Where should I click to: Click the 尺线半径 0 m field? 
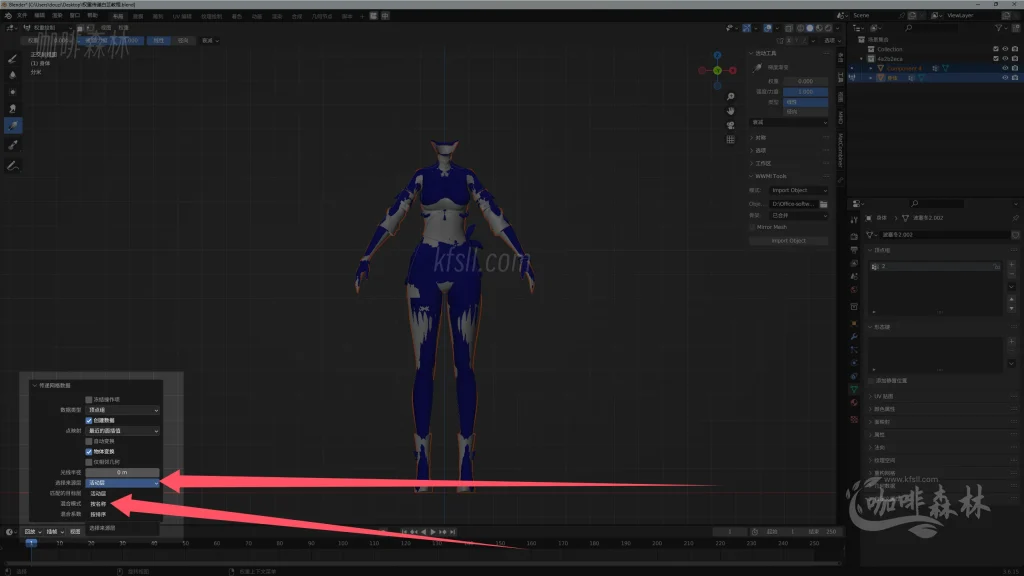click(122, 472)
